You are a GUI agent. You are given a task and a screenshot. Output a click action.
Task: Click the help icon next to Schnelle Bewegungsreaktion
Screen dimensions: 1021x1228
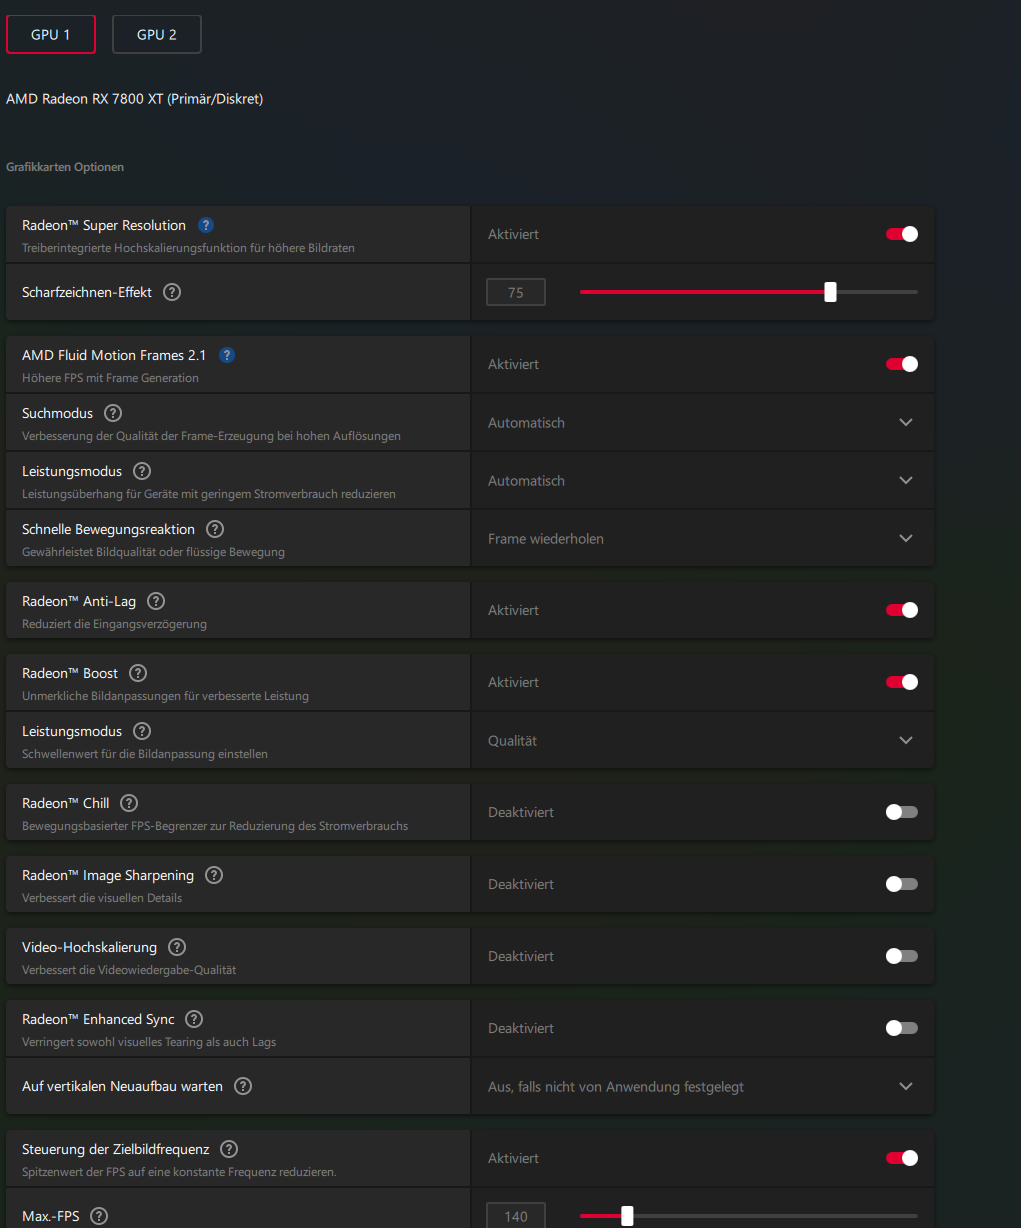[215, 530]
